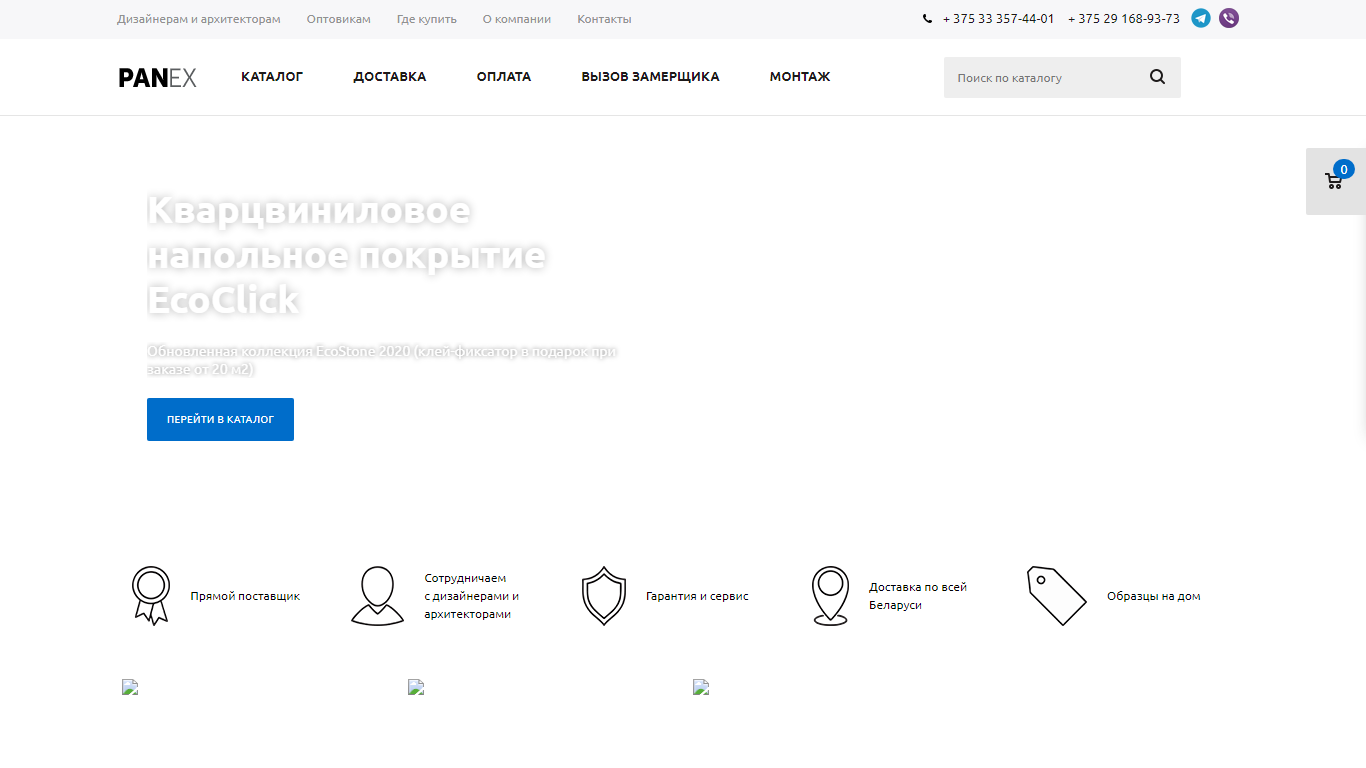This screenshot has height=768, width=1366.
Task: Open the shopping cart icon
Action: point(1333,182)
